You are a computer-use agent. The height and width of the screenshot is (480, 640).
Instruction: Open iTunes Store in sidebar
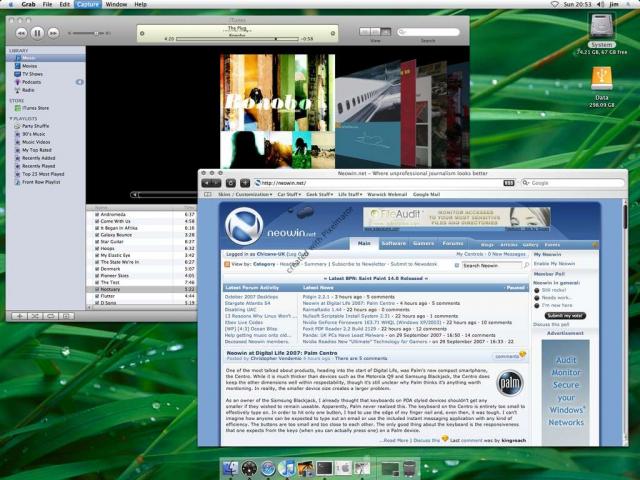[36, 108]
